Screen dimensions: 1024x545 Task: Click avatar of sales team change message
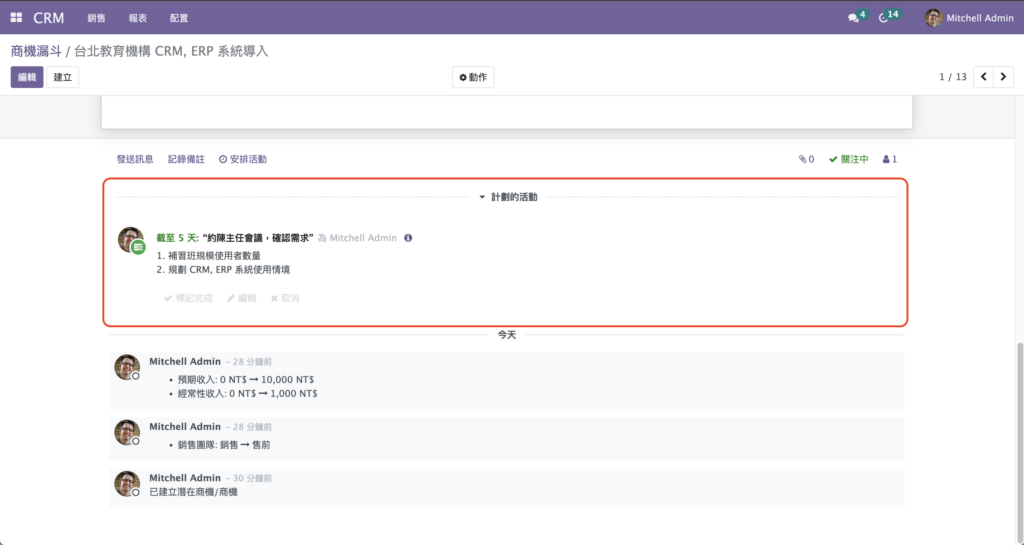pos(127,433)
